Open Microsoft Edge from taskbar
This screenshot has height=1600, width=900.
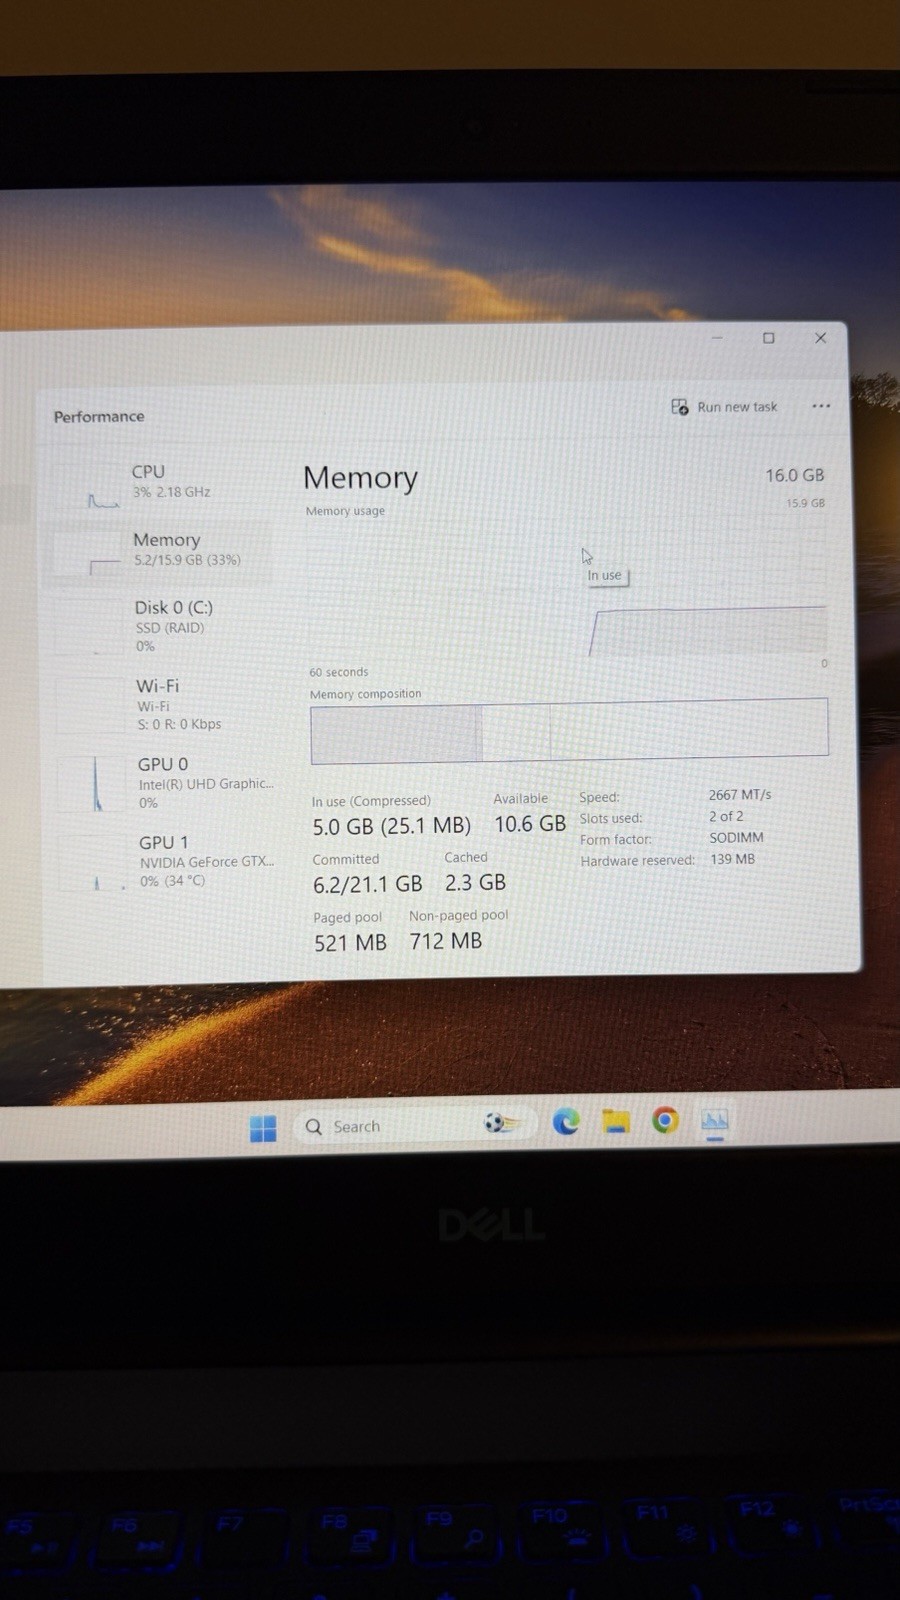click(566, 1122)
